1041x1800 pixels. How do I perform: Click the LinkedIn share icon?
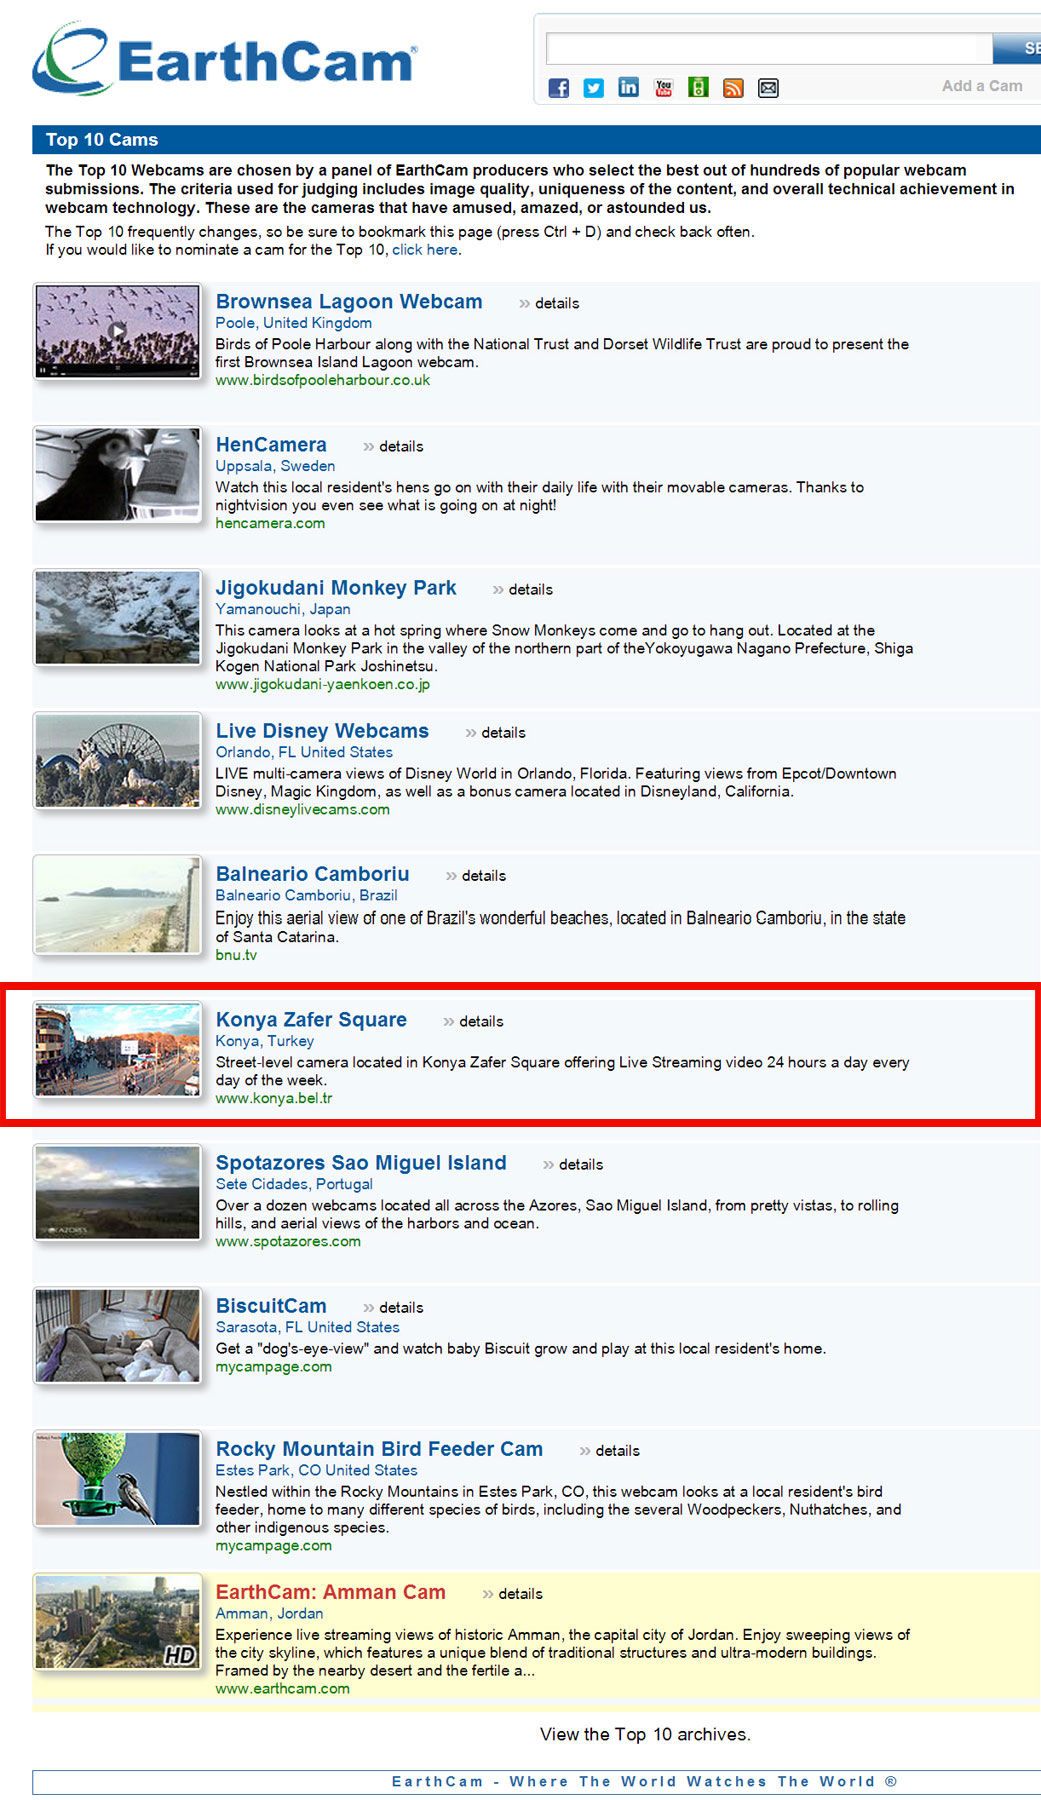coord(628,88)
